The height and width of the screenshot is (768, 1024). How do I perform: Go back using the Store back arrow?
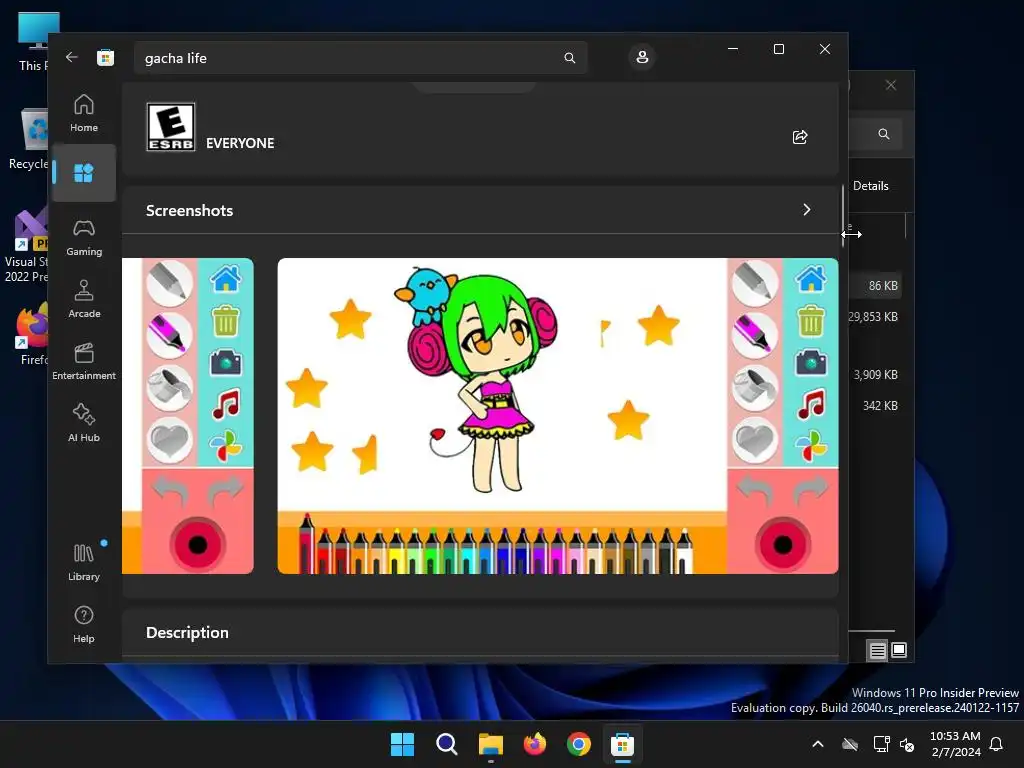tap(72, 57)
